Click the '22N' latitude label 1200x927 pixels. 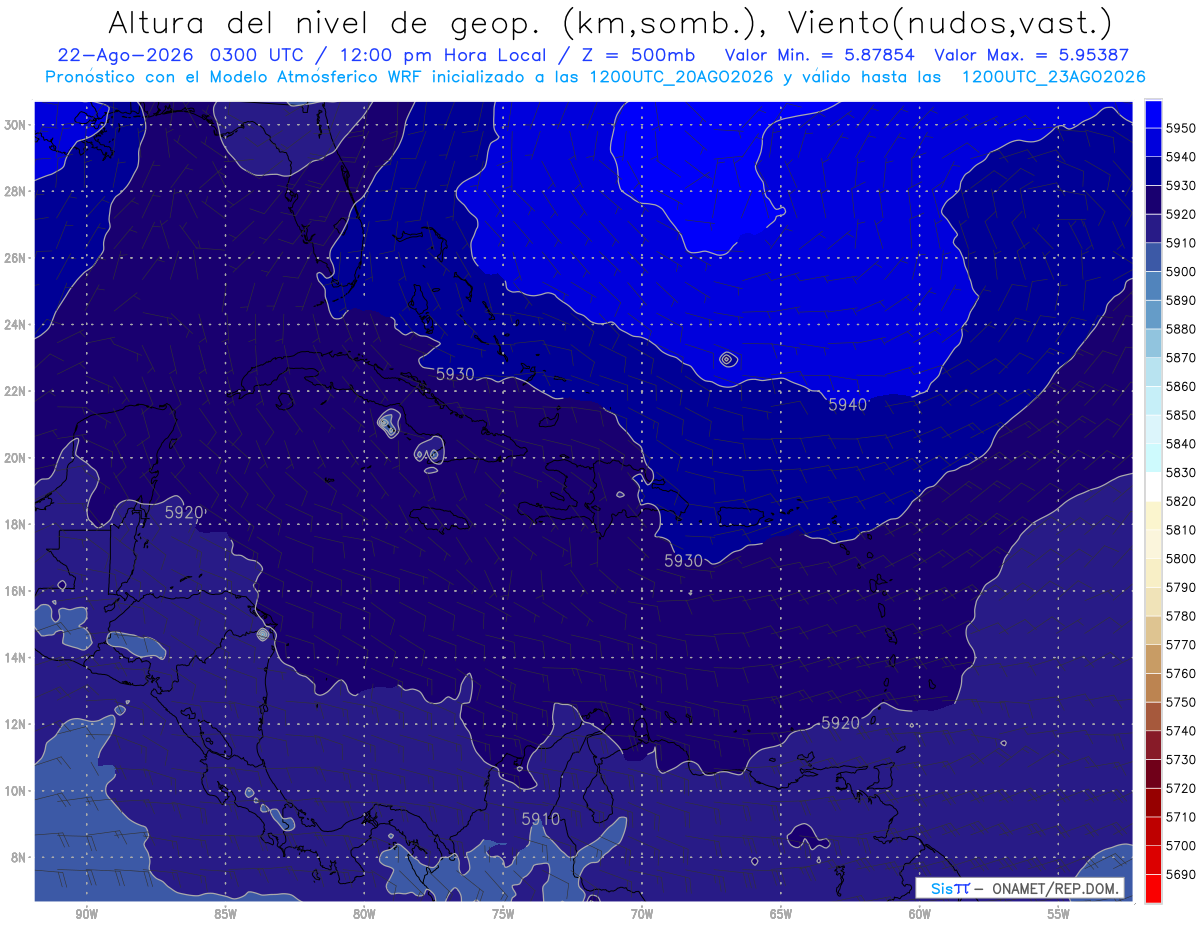[15, 391]
